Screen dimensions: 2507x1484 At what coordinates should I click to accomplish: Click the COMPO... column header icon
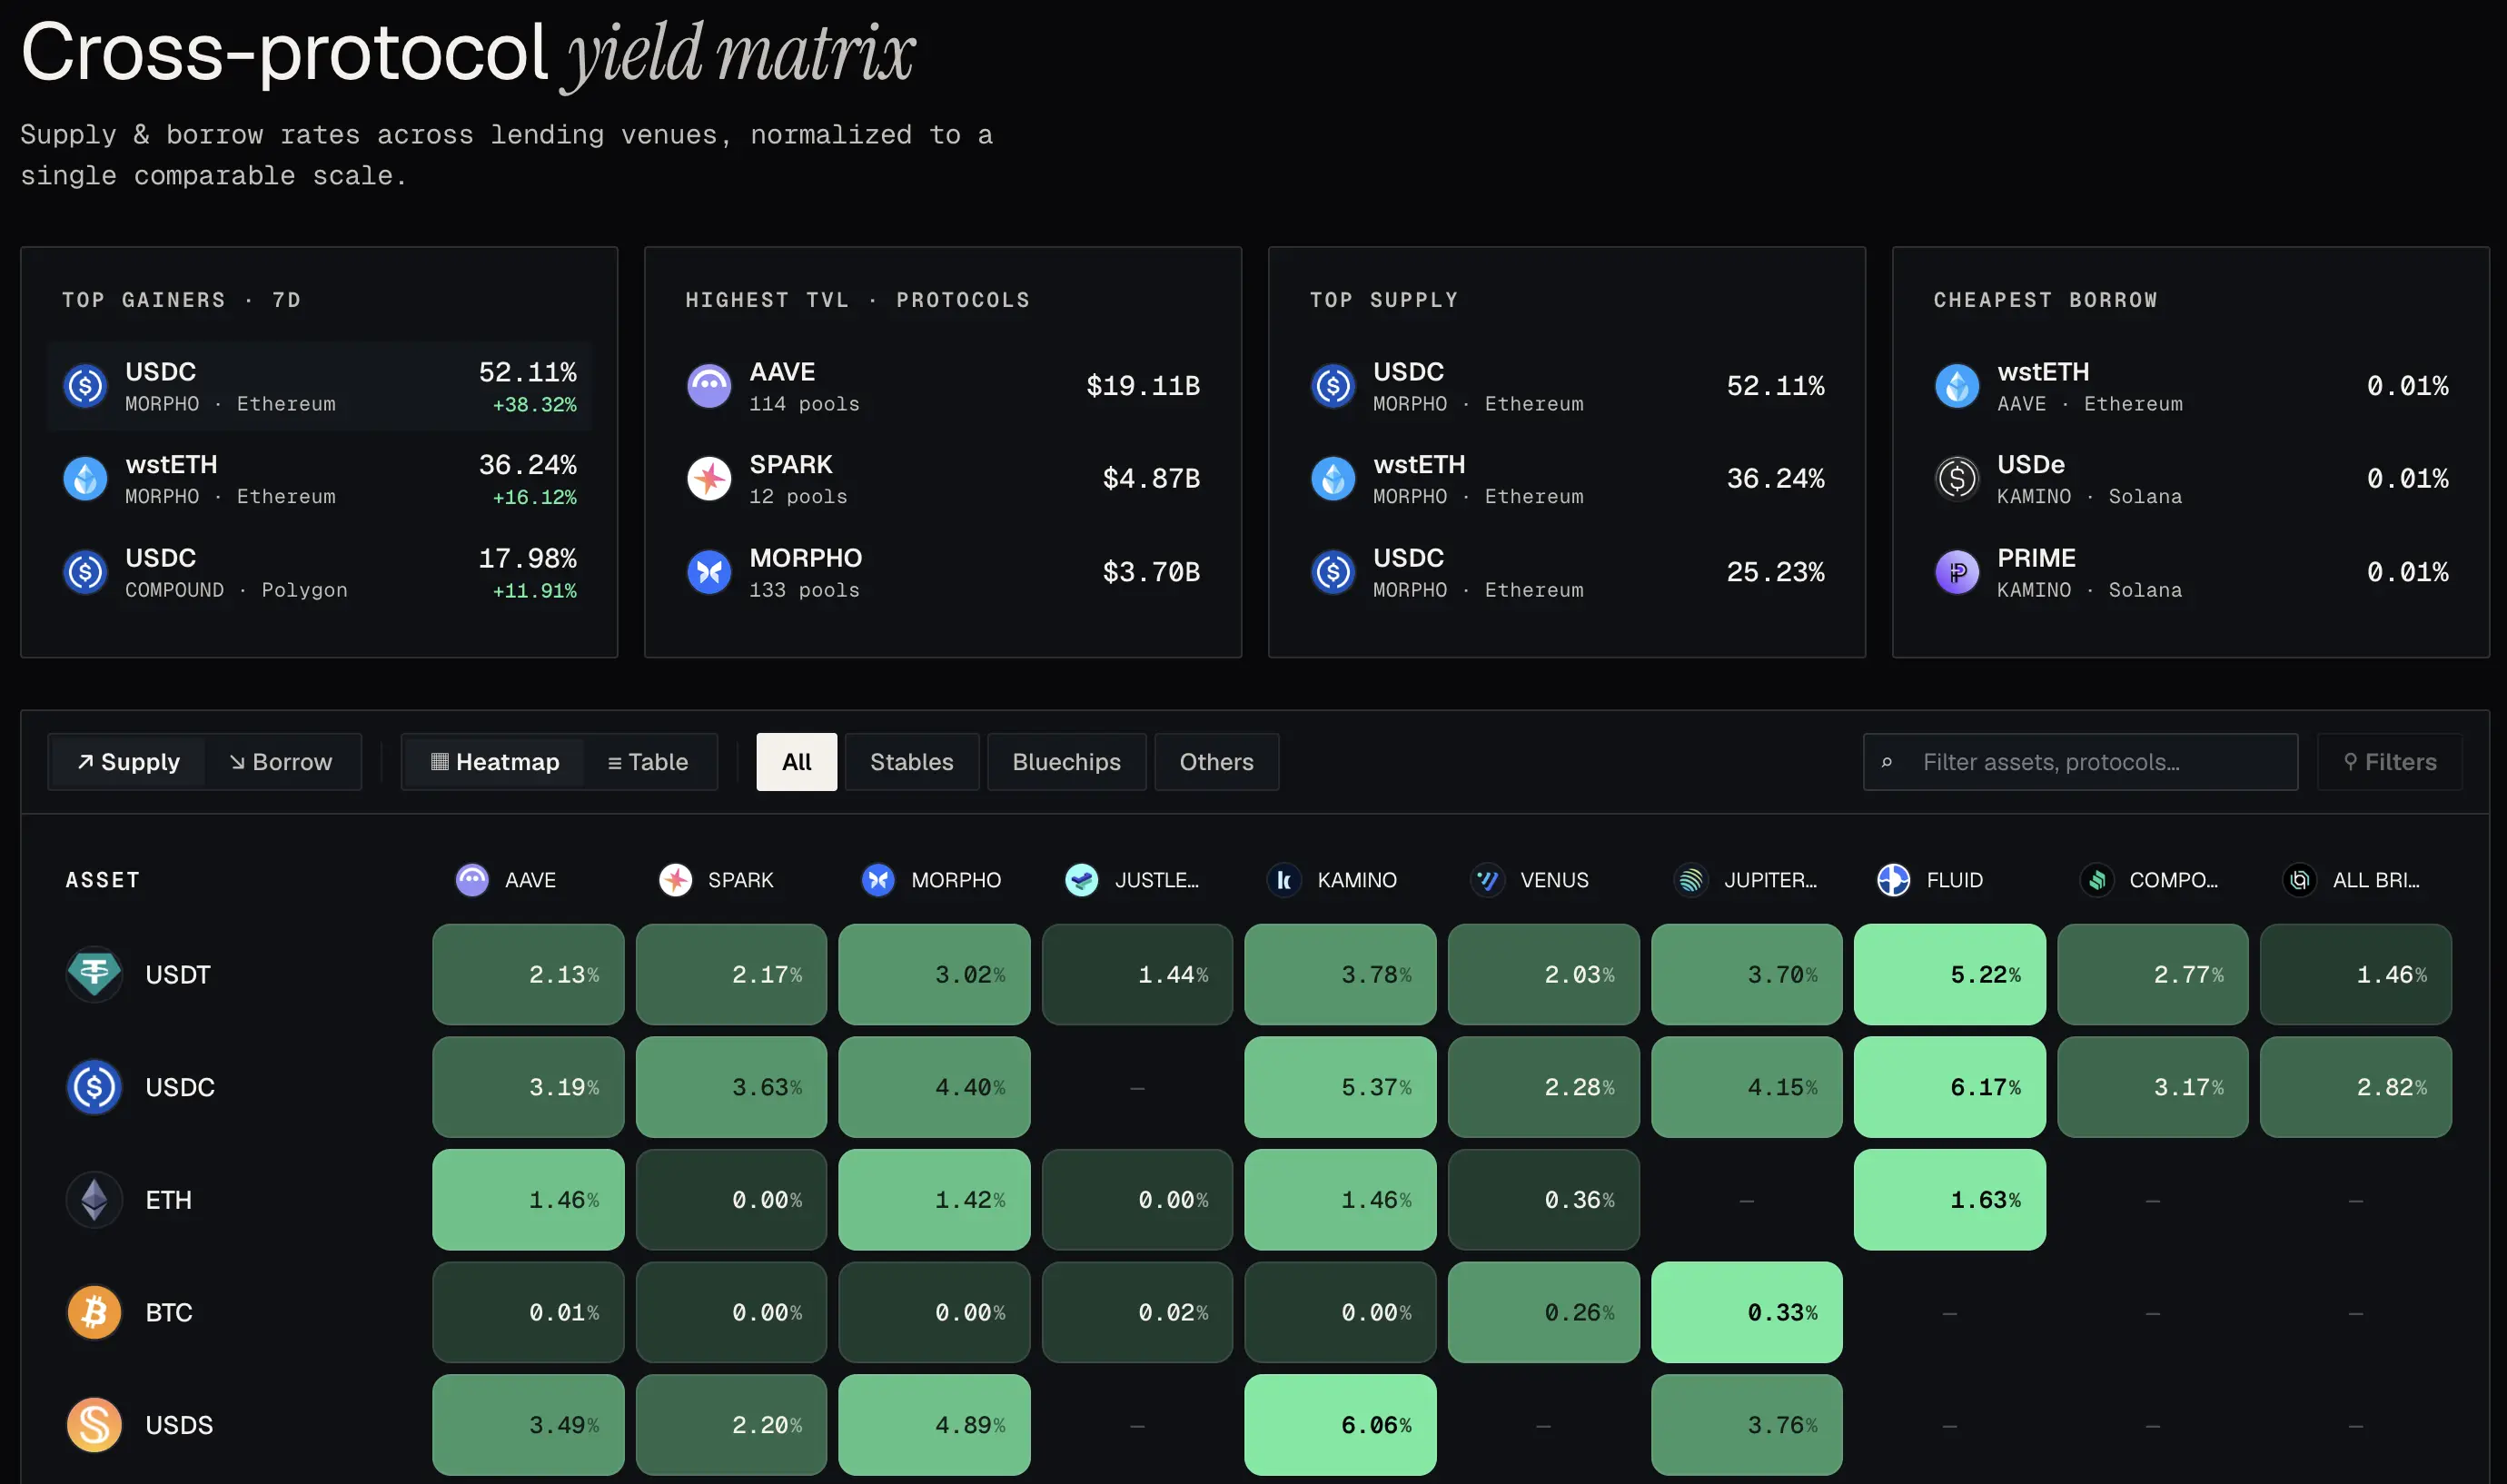[2097, 880]
